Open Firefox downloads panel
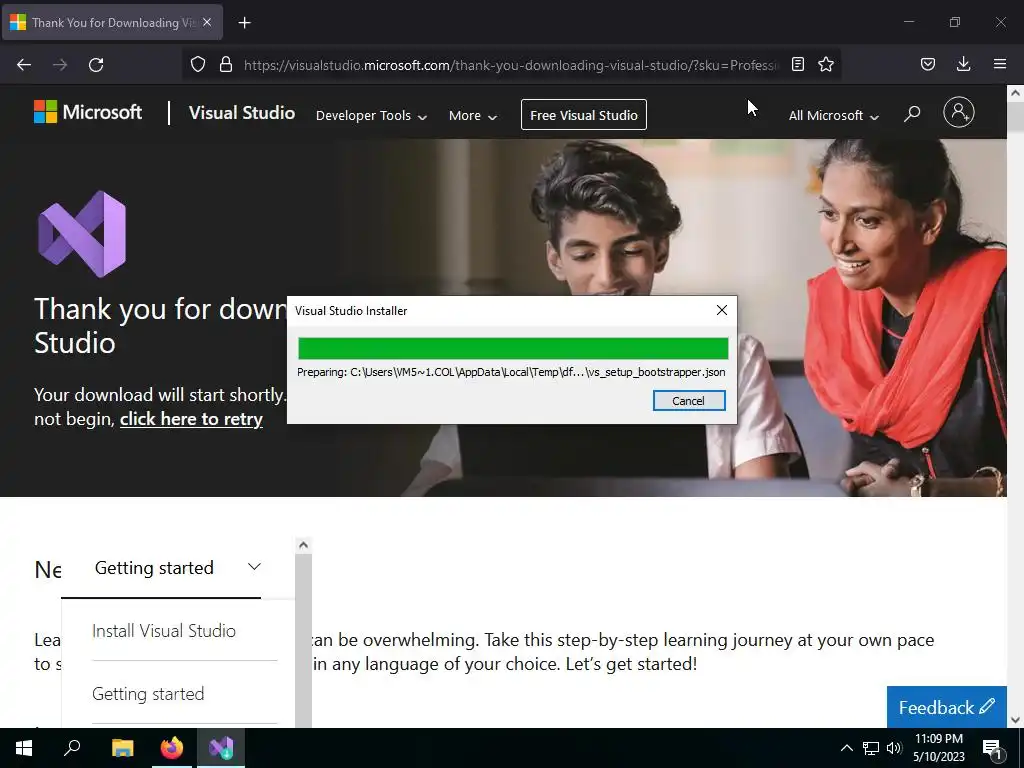Viewport: 1024px width, 768px height. pyautogui.click(x=963, y=64)
